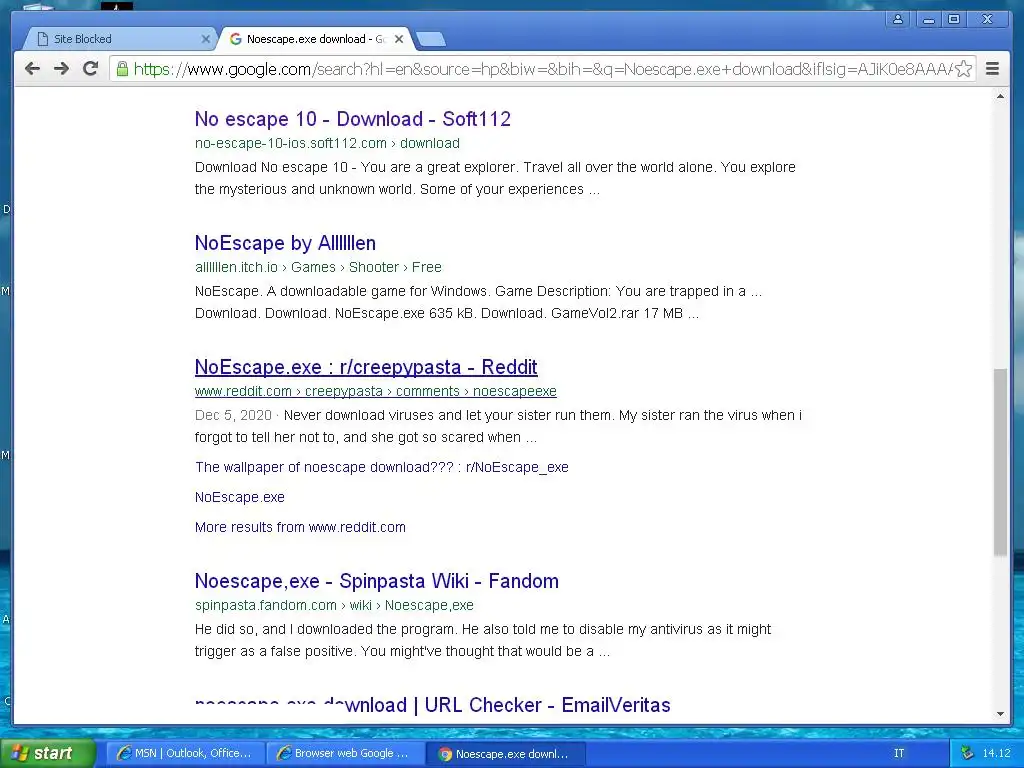
Task: Open NoEscape.exe r/creepypasta Reddit result
Action: coord(366,367)
